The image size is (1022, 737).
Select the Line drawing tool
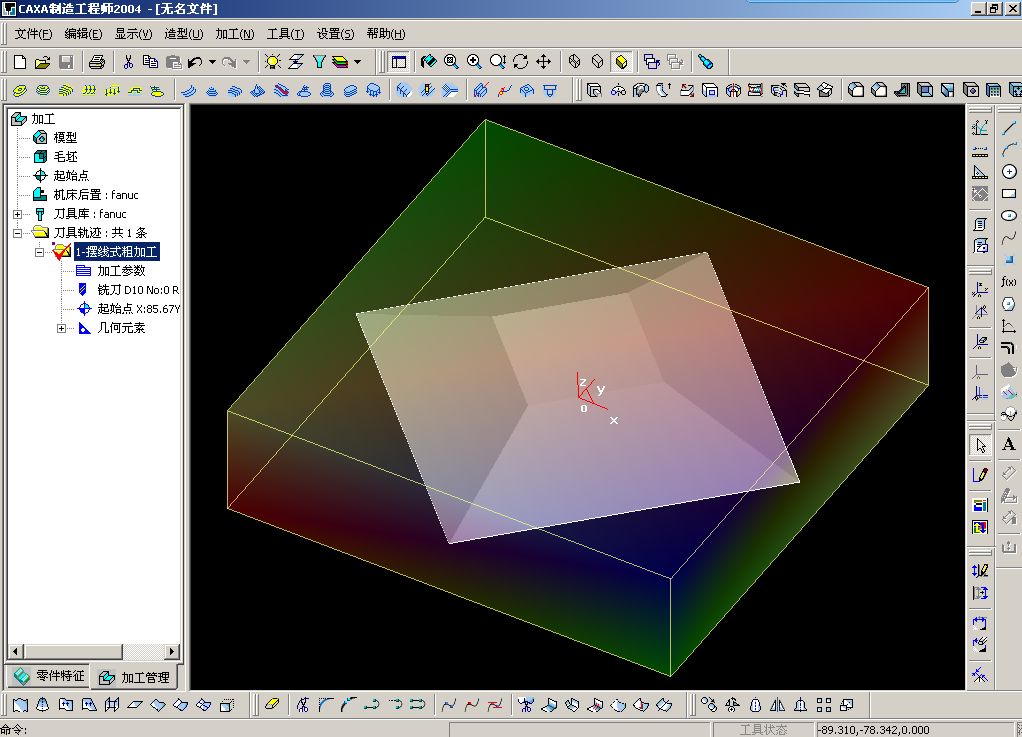(1008, 128)
